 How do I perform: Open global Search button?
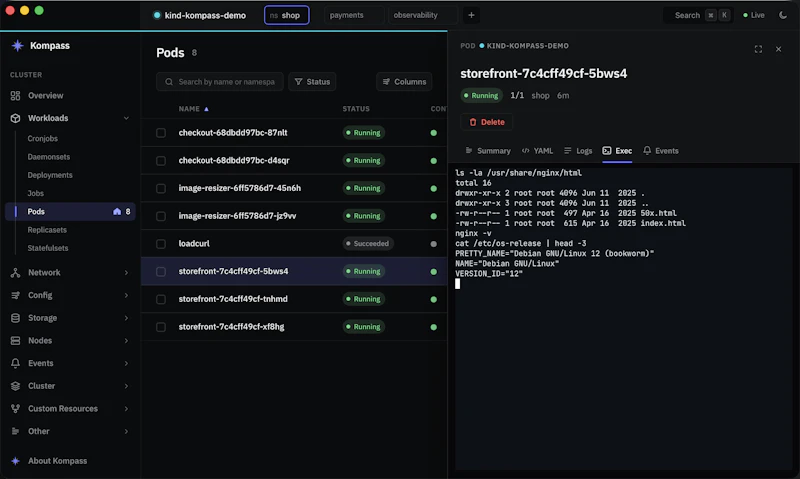click(698, 15)
